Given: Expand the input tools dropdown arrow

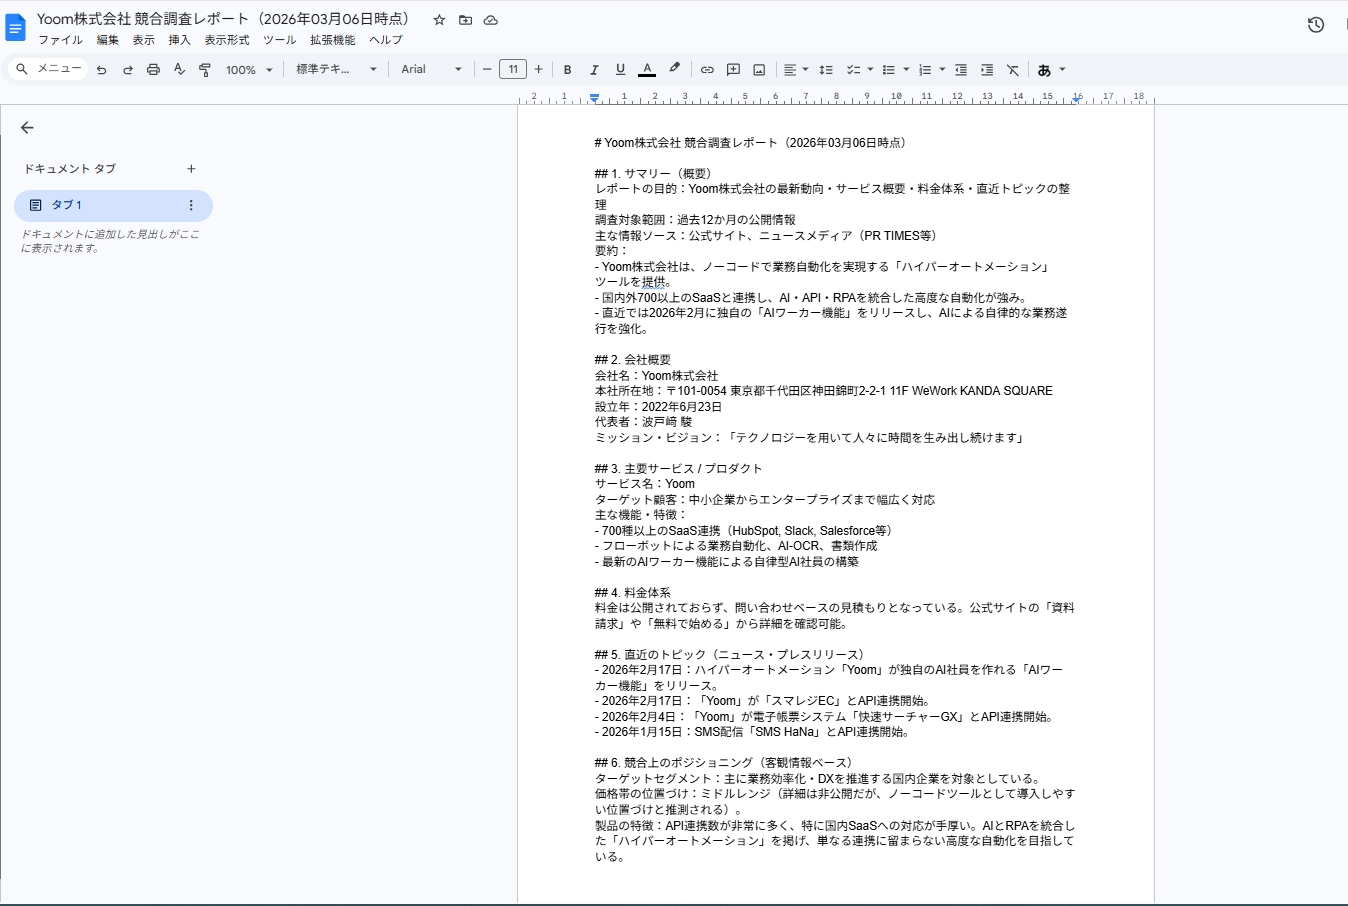Looking at the screenshot, I should pos(1062,70).
